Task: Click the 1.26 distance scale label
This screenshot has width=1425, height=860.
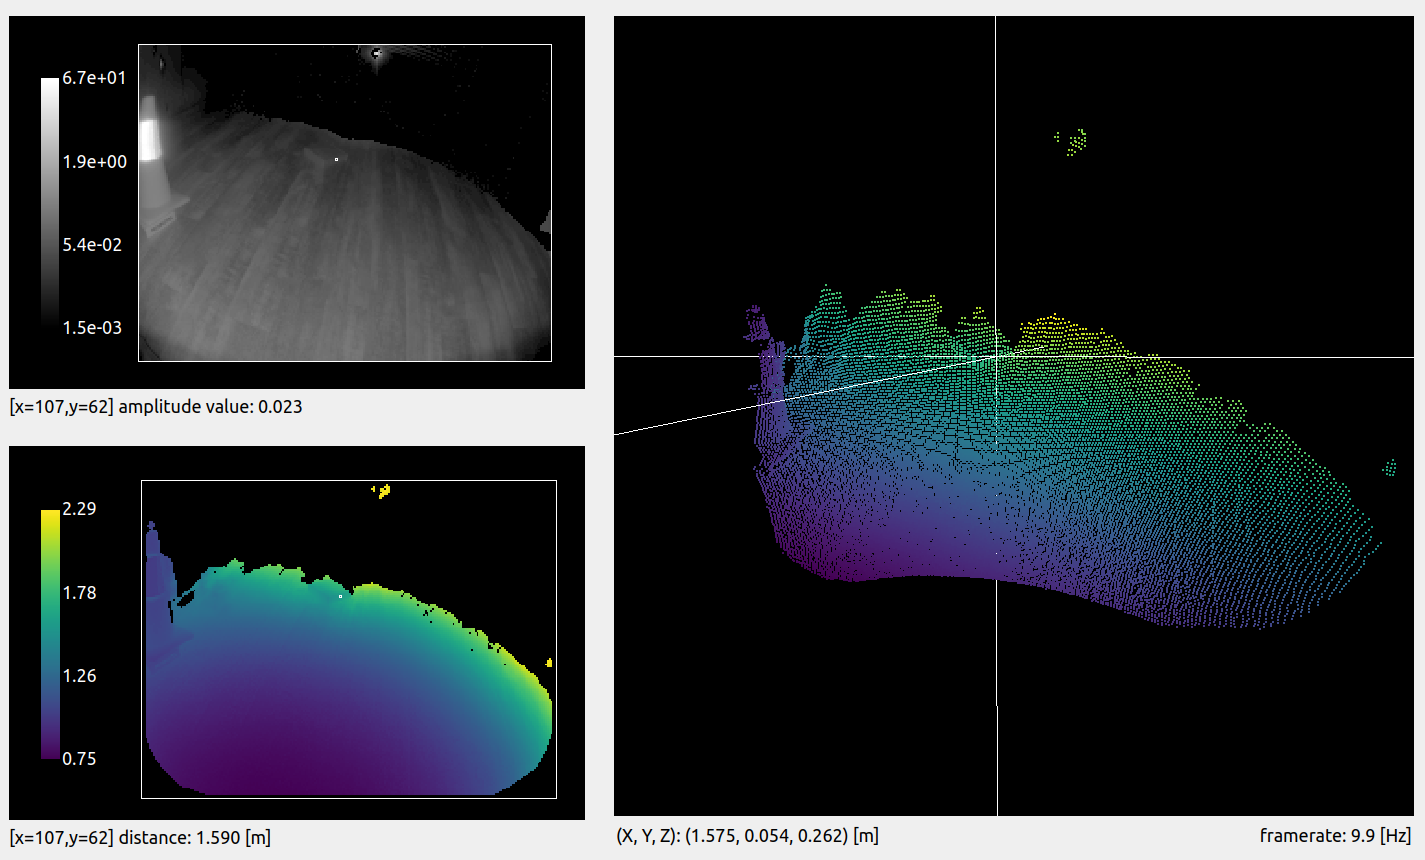Action: [x=79, y=676]
